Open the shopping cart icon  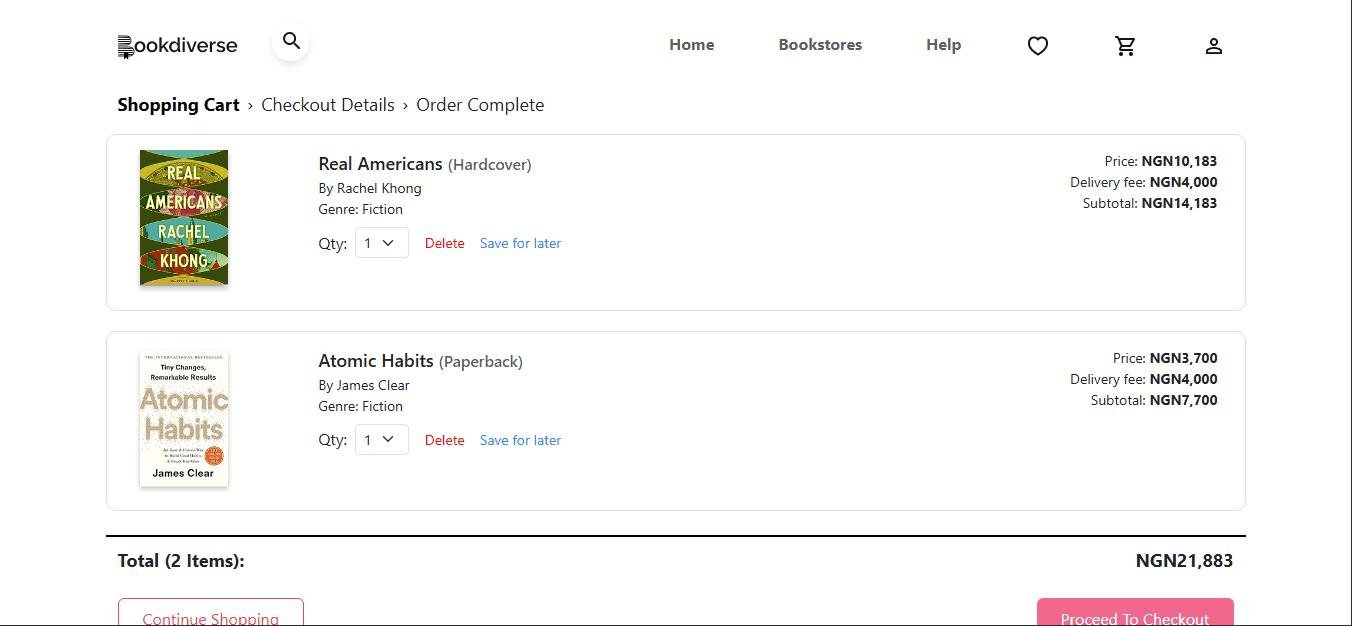tap(1126, 46)
